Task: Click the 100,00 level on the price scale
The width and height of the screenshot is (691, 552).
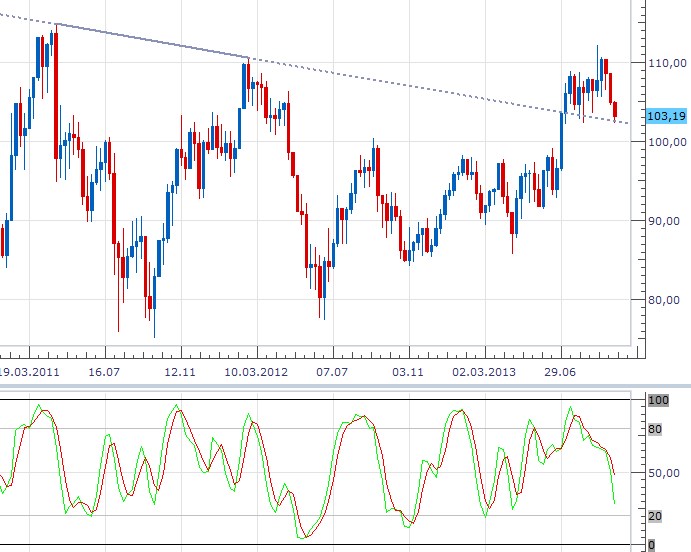Action: 666,141
